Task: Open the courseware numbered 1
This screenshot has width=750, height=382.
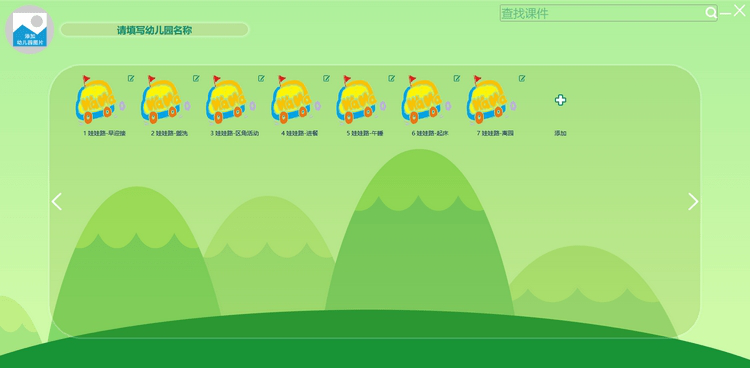Action: [x=100, y=100]
